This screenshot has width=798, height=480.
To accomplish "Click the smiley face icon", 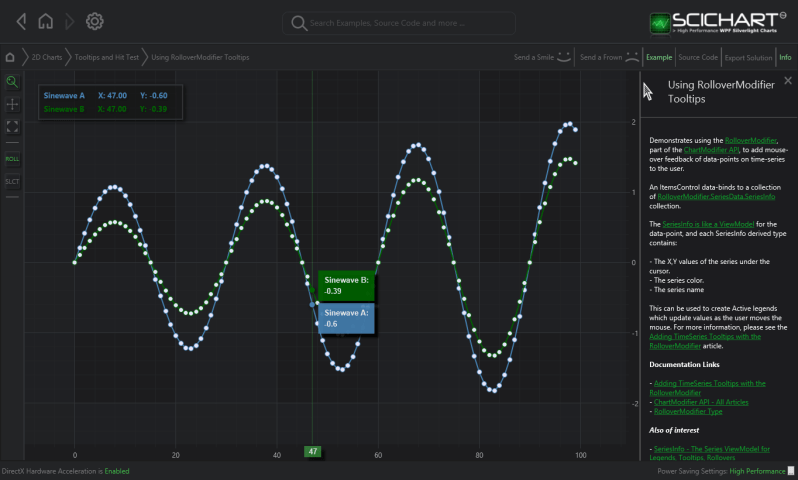I will click(x=564, y=57).
